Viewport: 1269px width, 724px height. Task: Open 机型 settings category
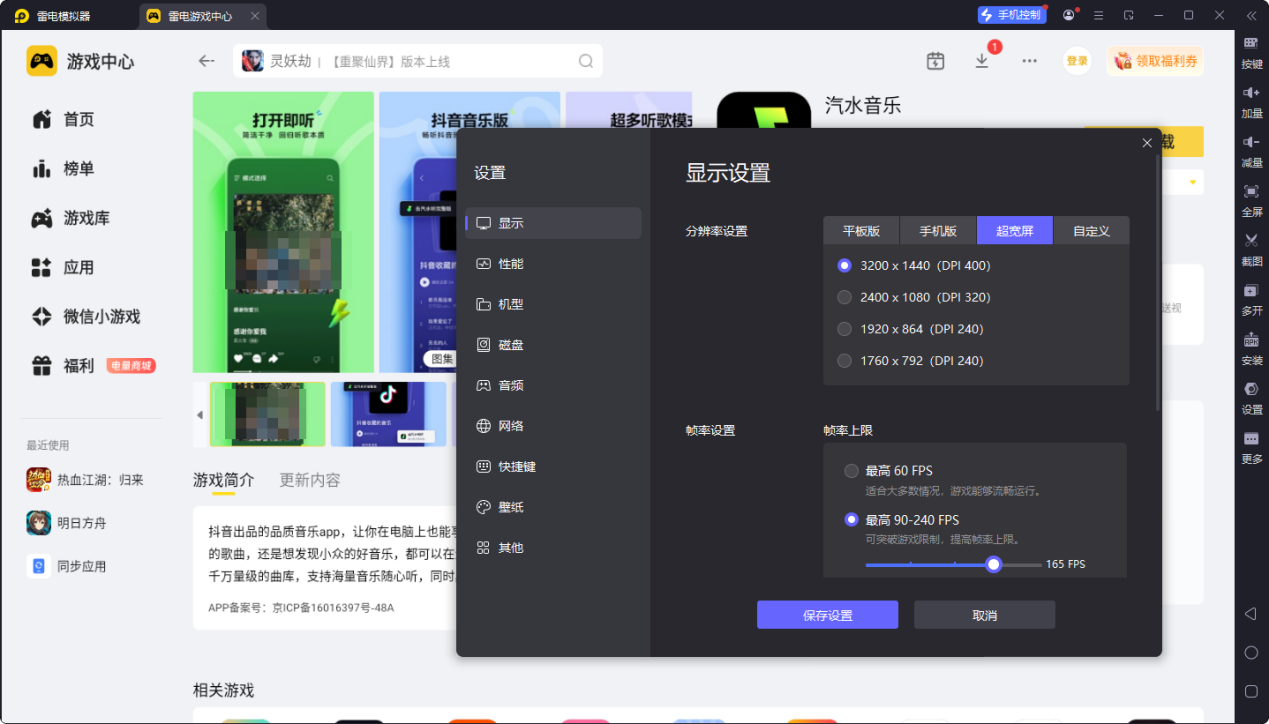point(554,304)
